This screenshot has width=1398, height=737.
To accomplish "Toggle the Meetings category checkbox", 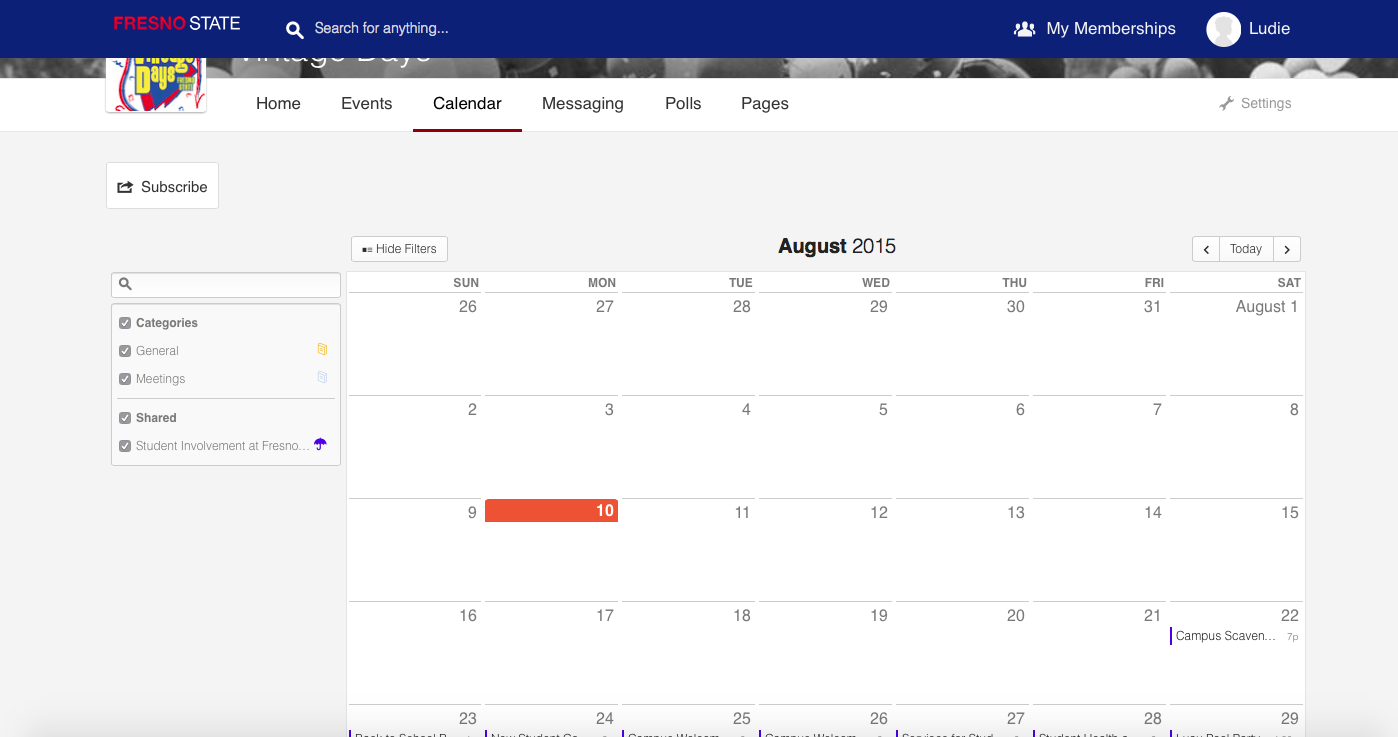I will [x=125, y=379].
